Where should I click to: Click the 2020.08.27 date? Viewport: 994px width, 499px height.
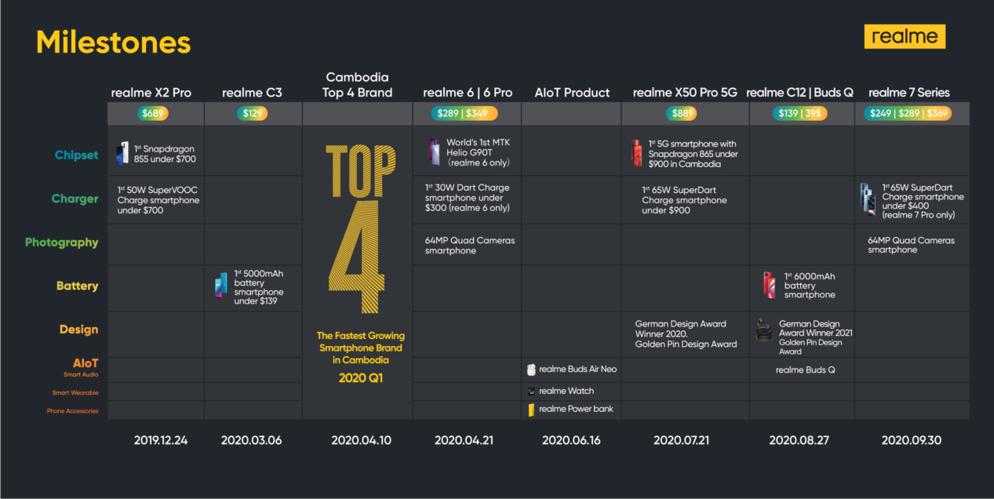coord(799,440)
